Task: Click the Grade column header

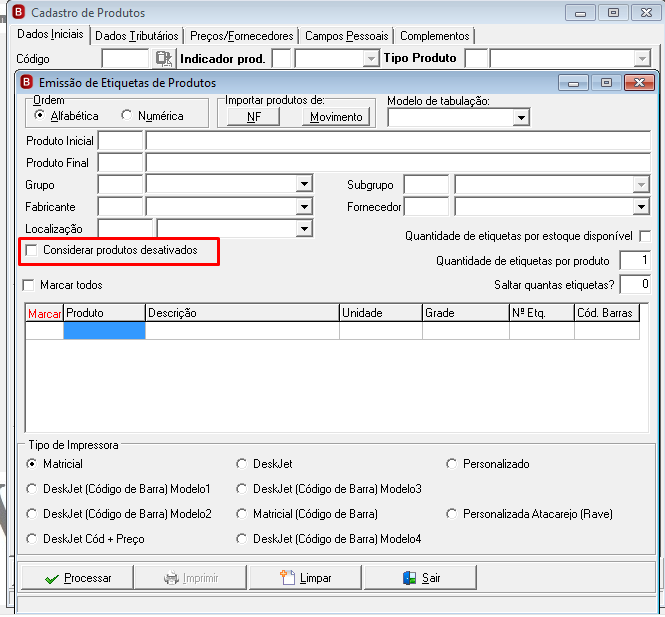Action: click(x=466, y=313)
